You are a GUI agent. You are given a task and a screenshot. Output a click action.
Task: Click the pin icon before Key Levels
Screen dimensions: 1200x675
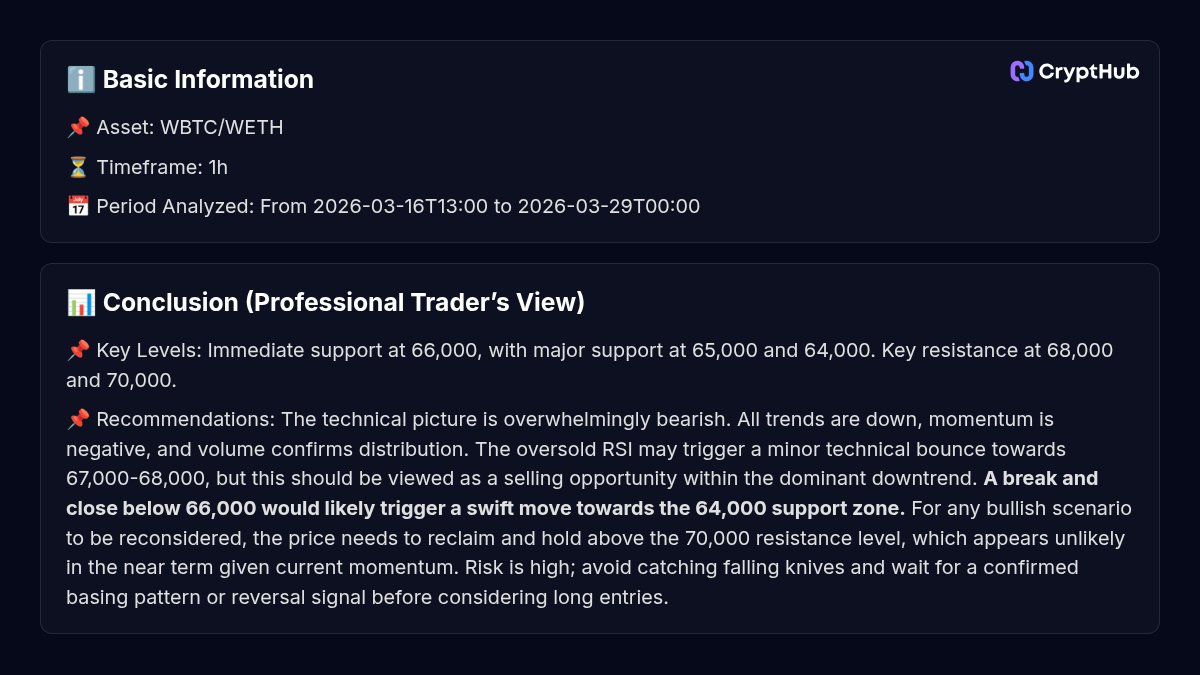click(78, 351)
